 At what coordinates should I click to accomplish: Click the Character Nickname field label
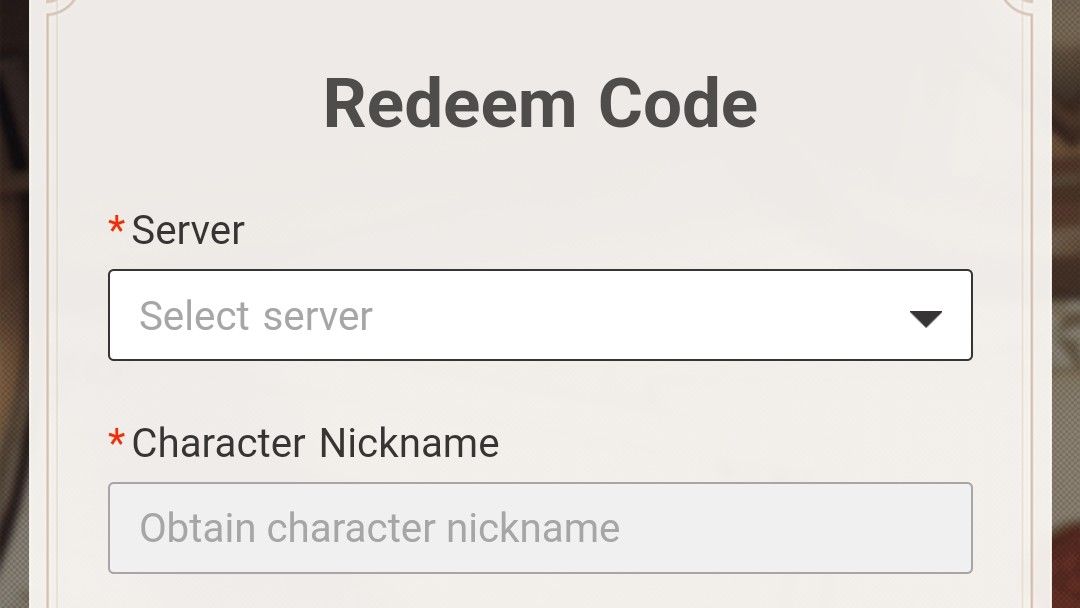[315, 443]
